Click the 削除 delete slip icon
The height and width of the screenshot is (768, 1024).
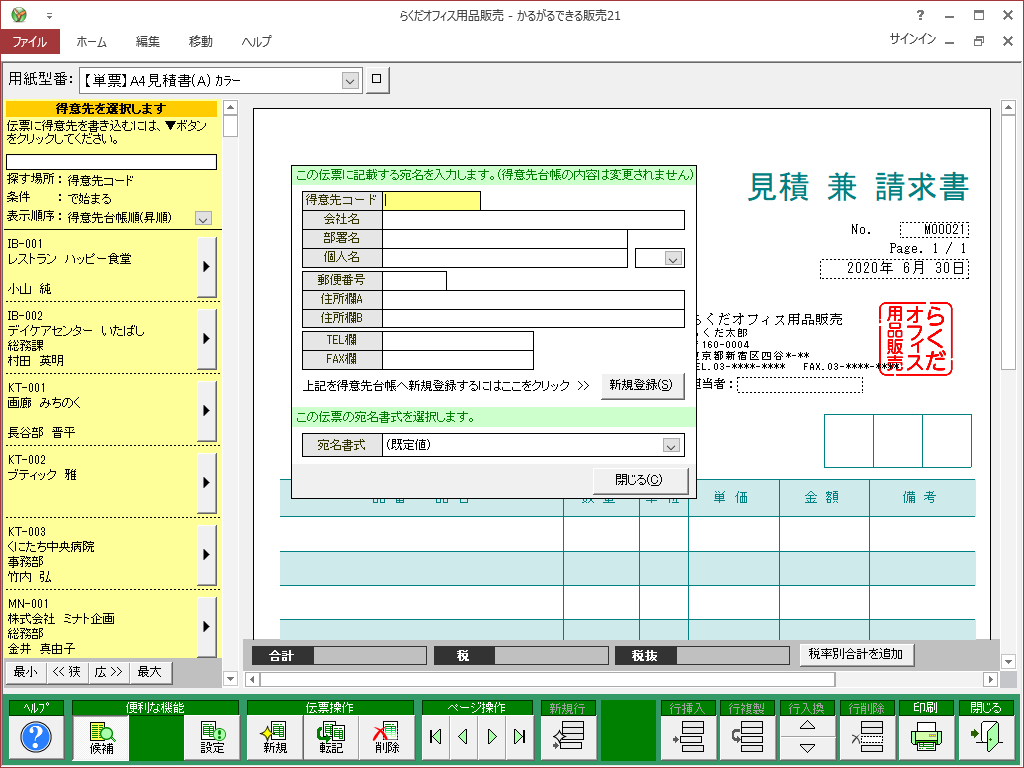[x=387, y=738]
